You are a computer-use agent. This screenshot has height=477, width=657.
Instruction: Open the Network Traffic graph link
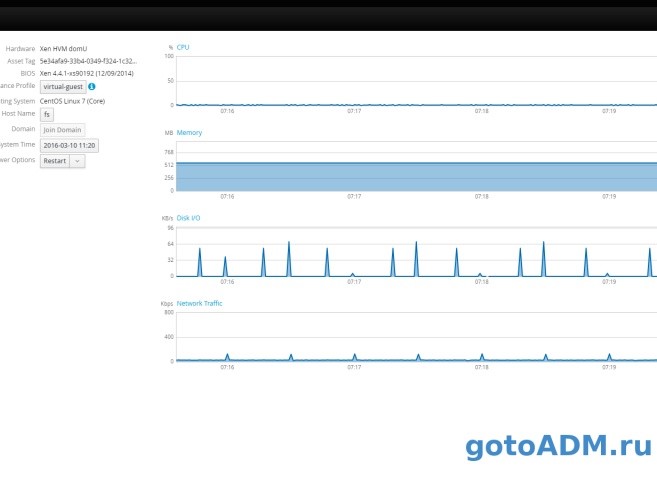199,303
